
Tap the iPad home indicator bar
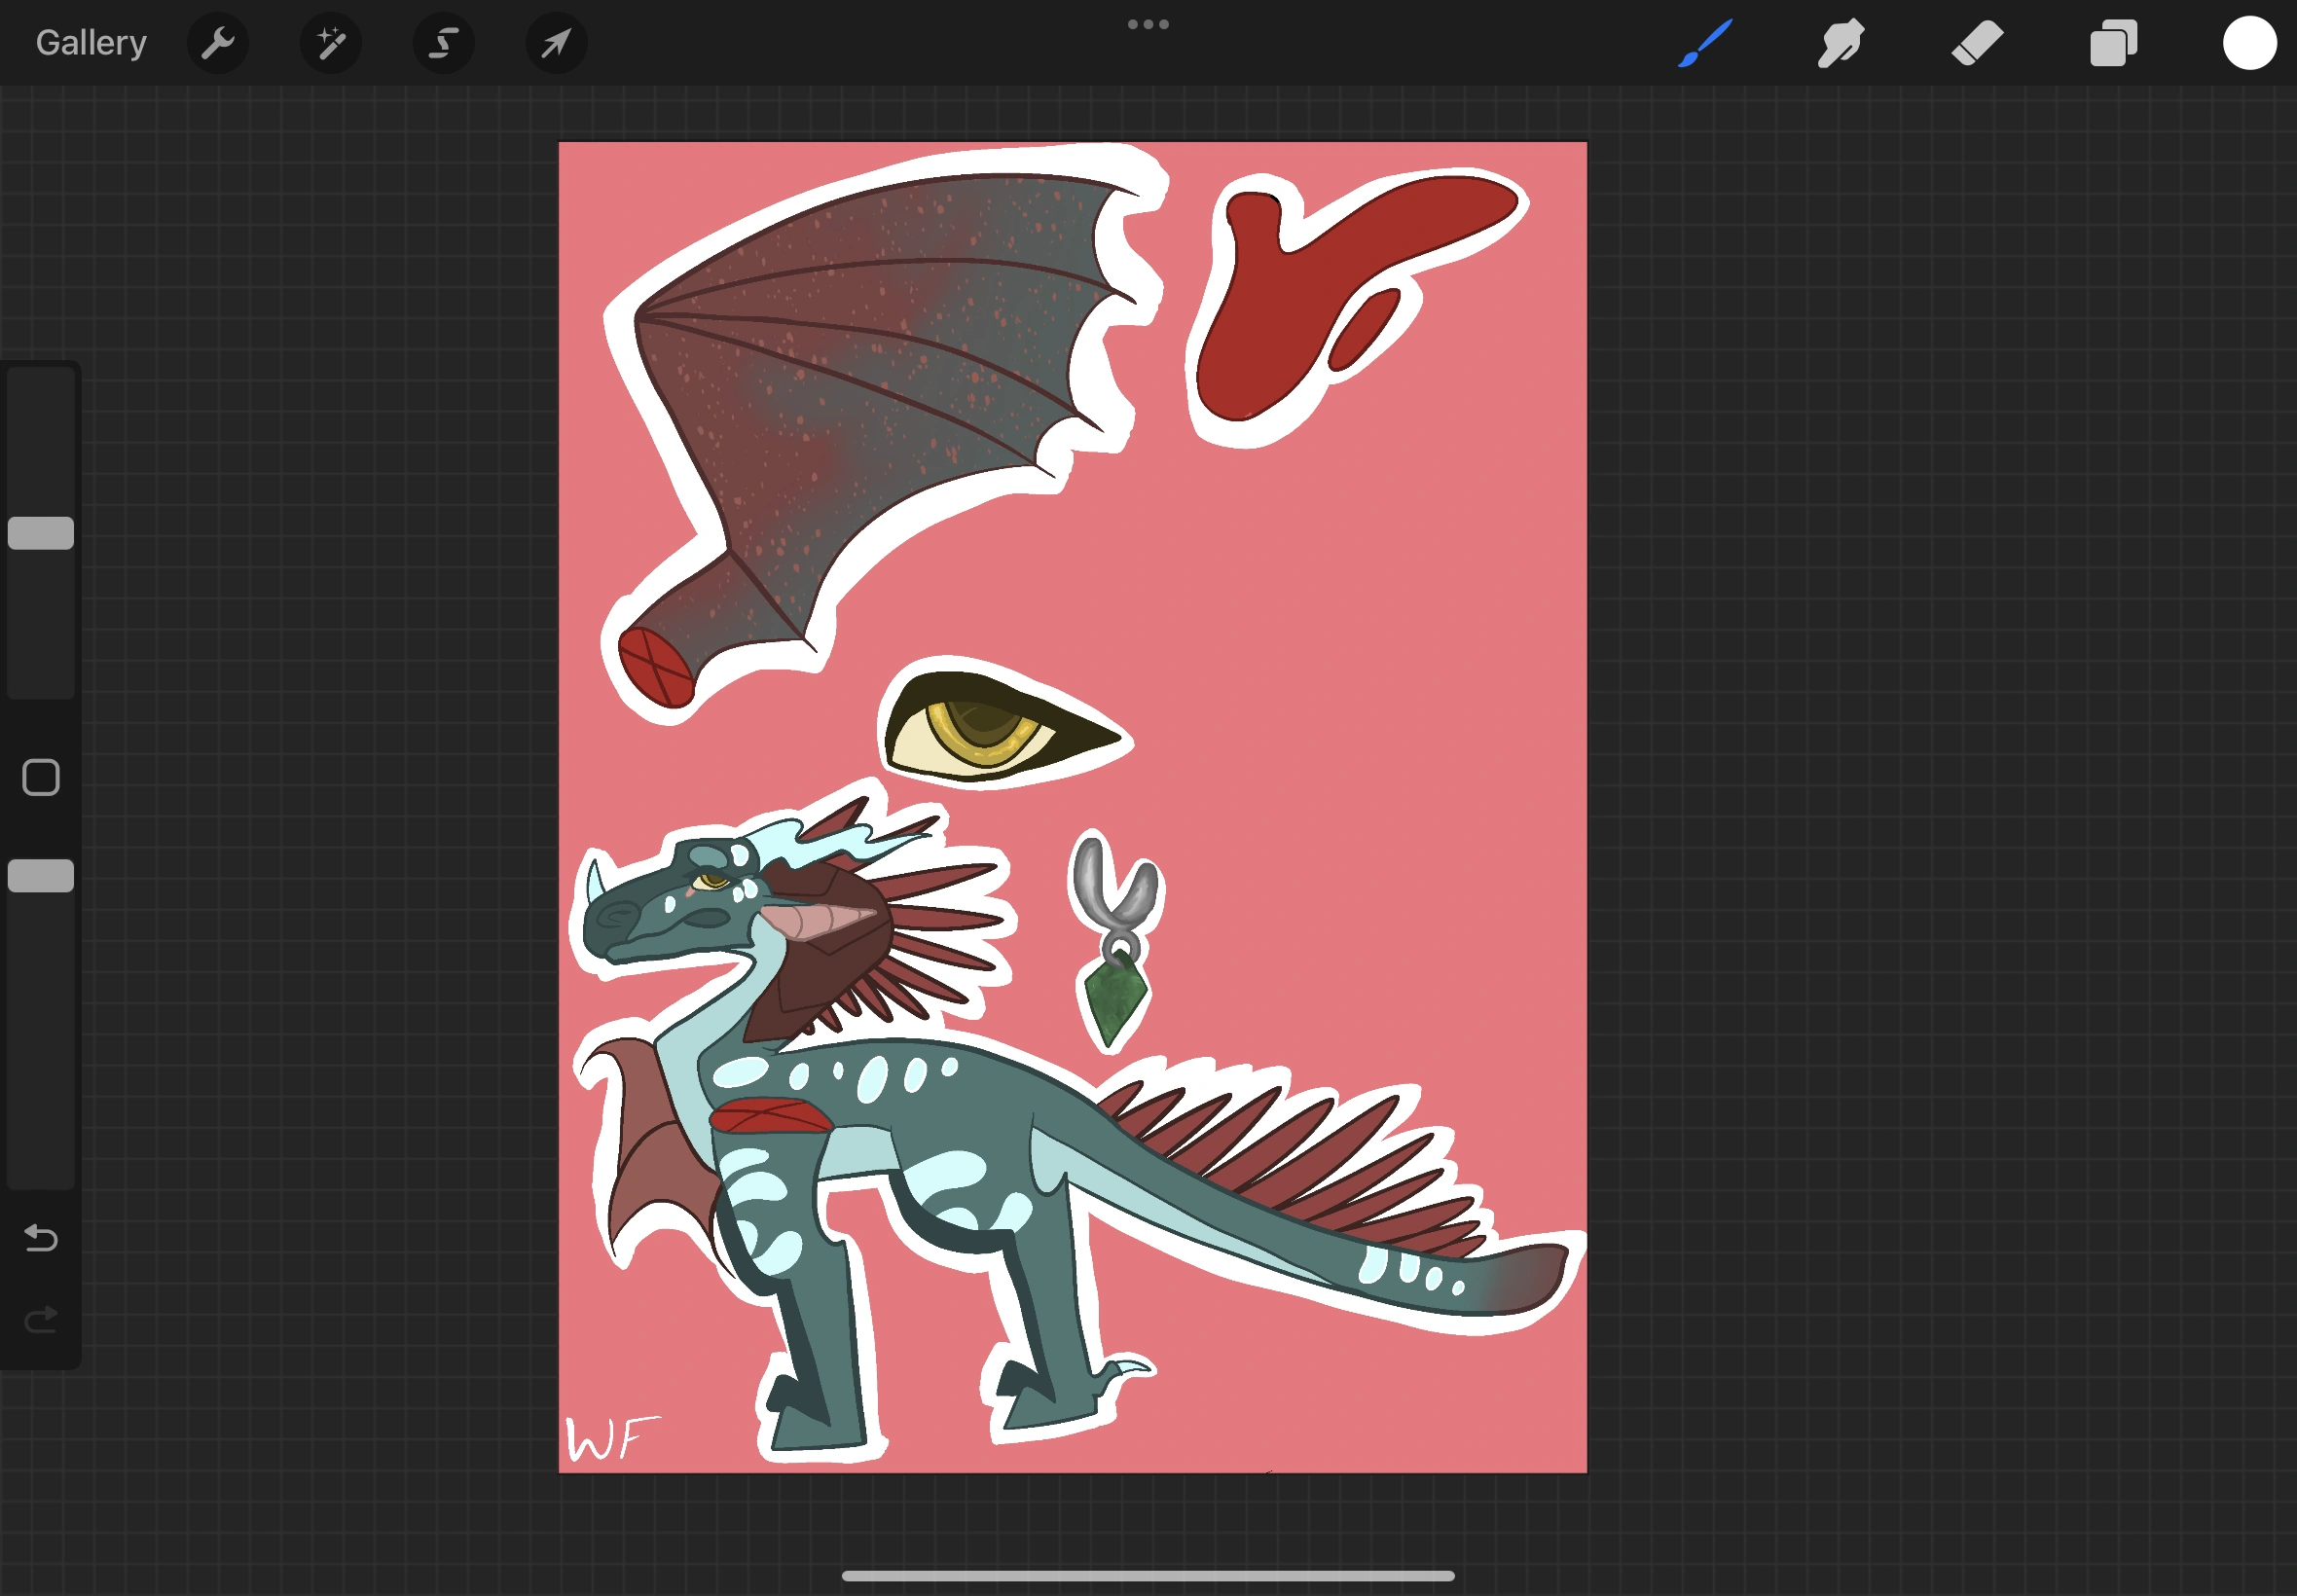[x=1148, y=1576]
